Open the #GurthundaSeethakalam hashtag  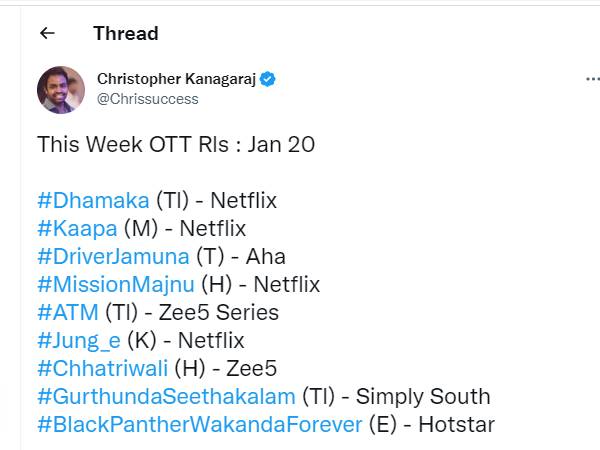(x=166, y=396)
